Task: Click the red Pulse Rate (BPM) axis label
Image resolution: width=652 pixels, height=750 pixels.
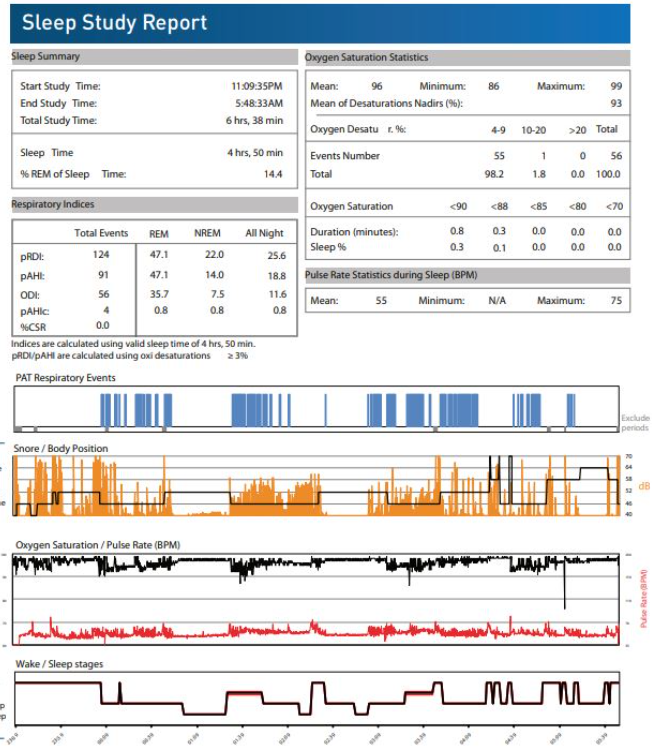Action: point(643,598)
